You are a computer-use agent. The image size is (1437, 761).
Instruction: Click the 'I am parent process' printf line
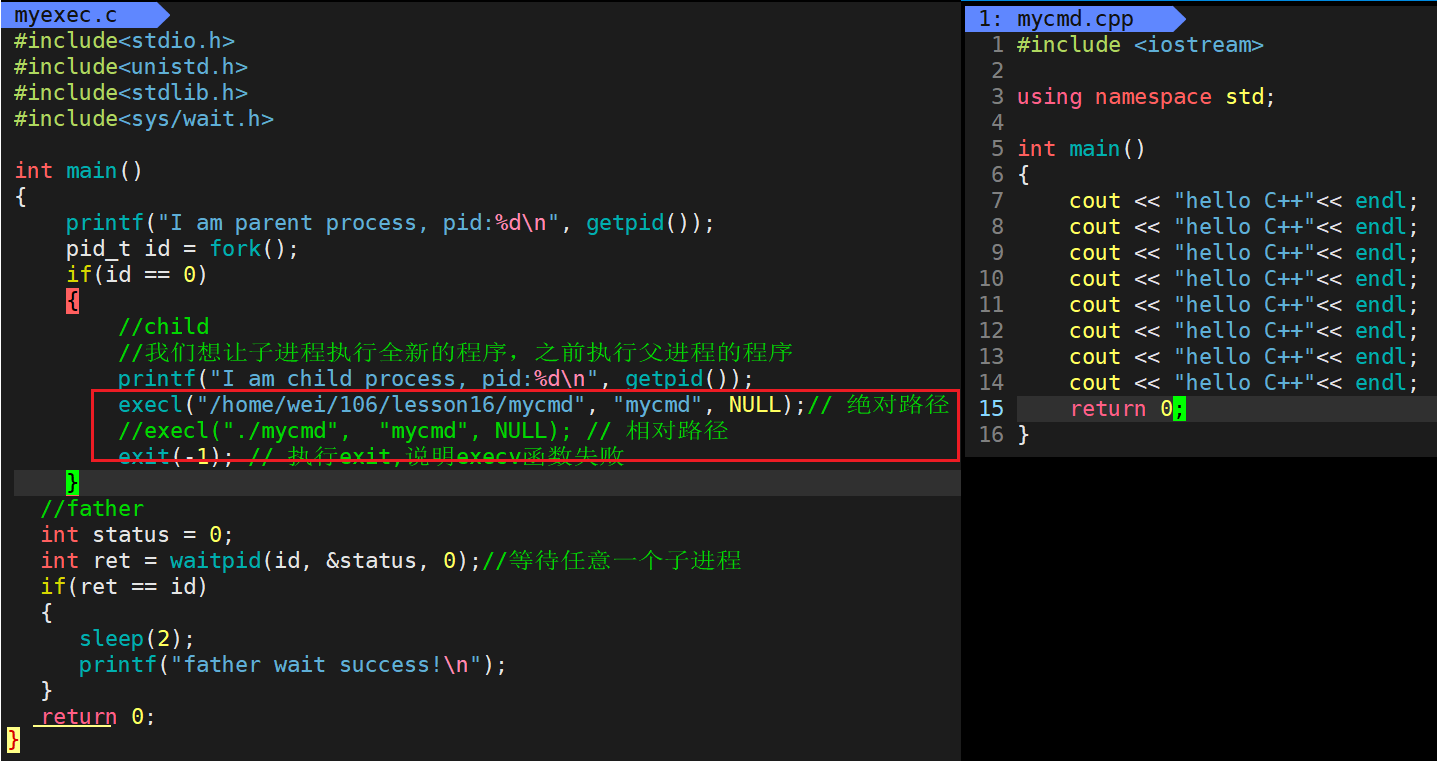[390, 223]
